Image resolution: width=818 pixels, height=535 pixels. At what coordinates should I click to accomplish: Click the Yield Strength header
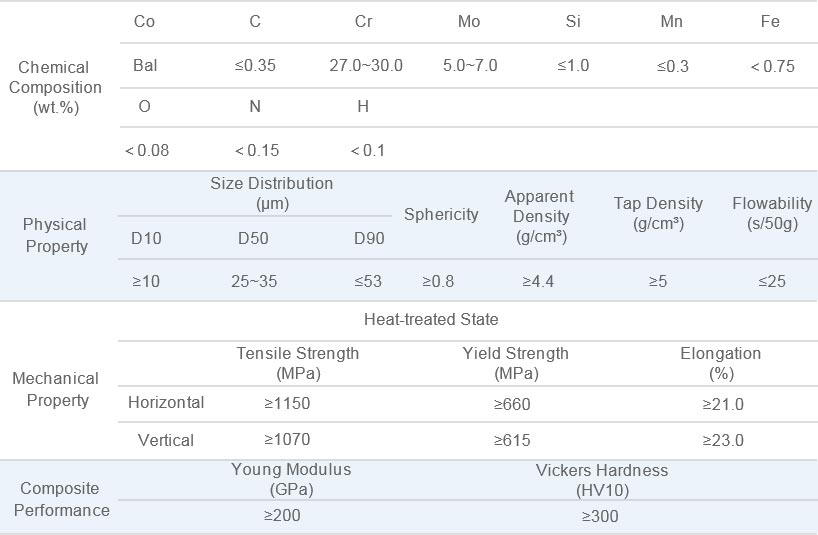click(516, 363)
